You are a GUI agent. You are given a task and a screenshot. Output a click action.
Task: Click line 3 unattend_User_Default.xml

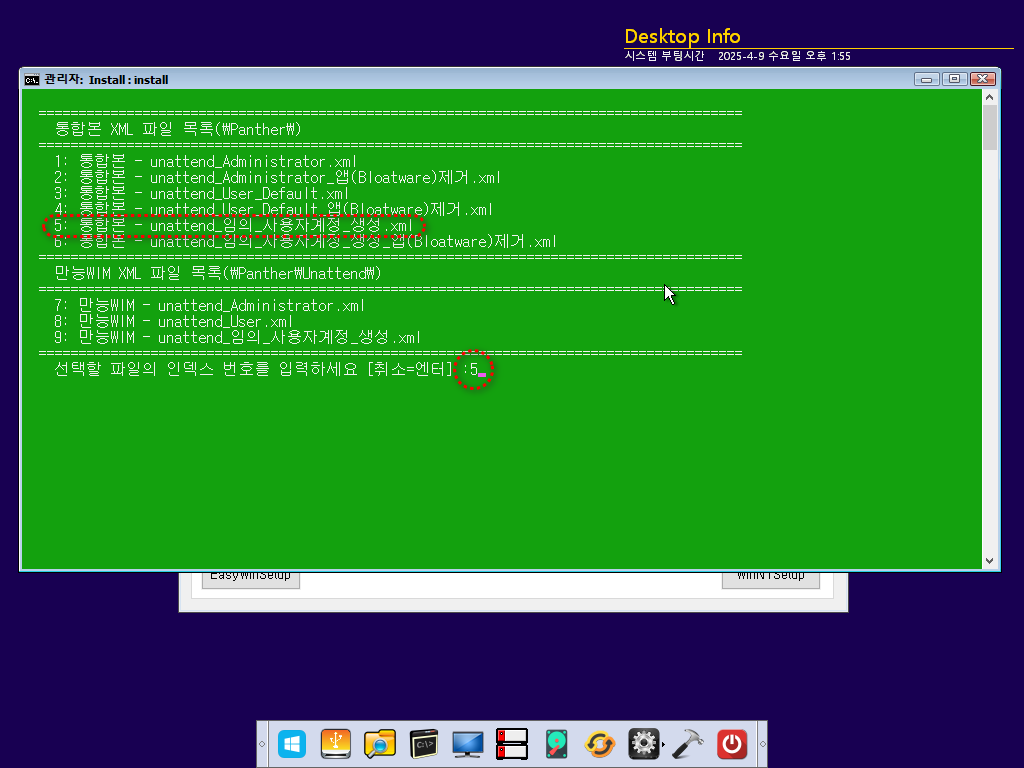point(202,194)
